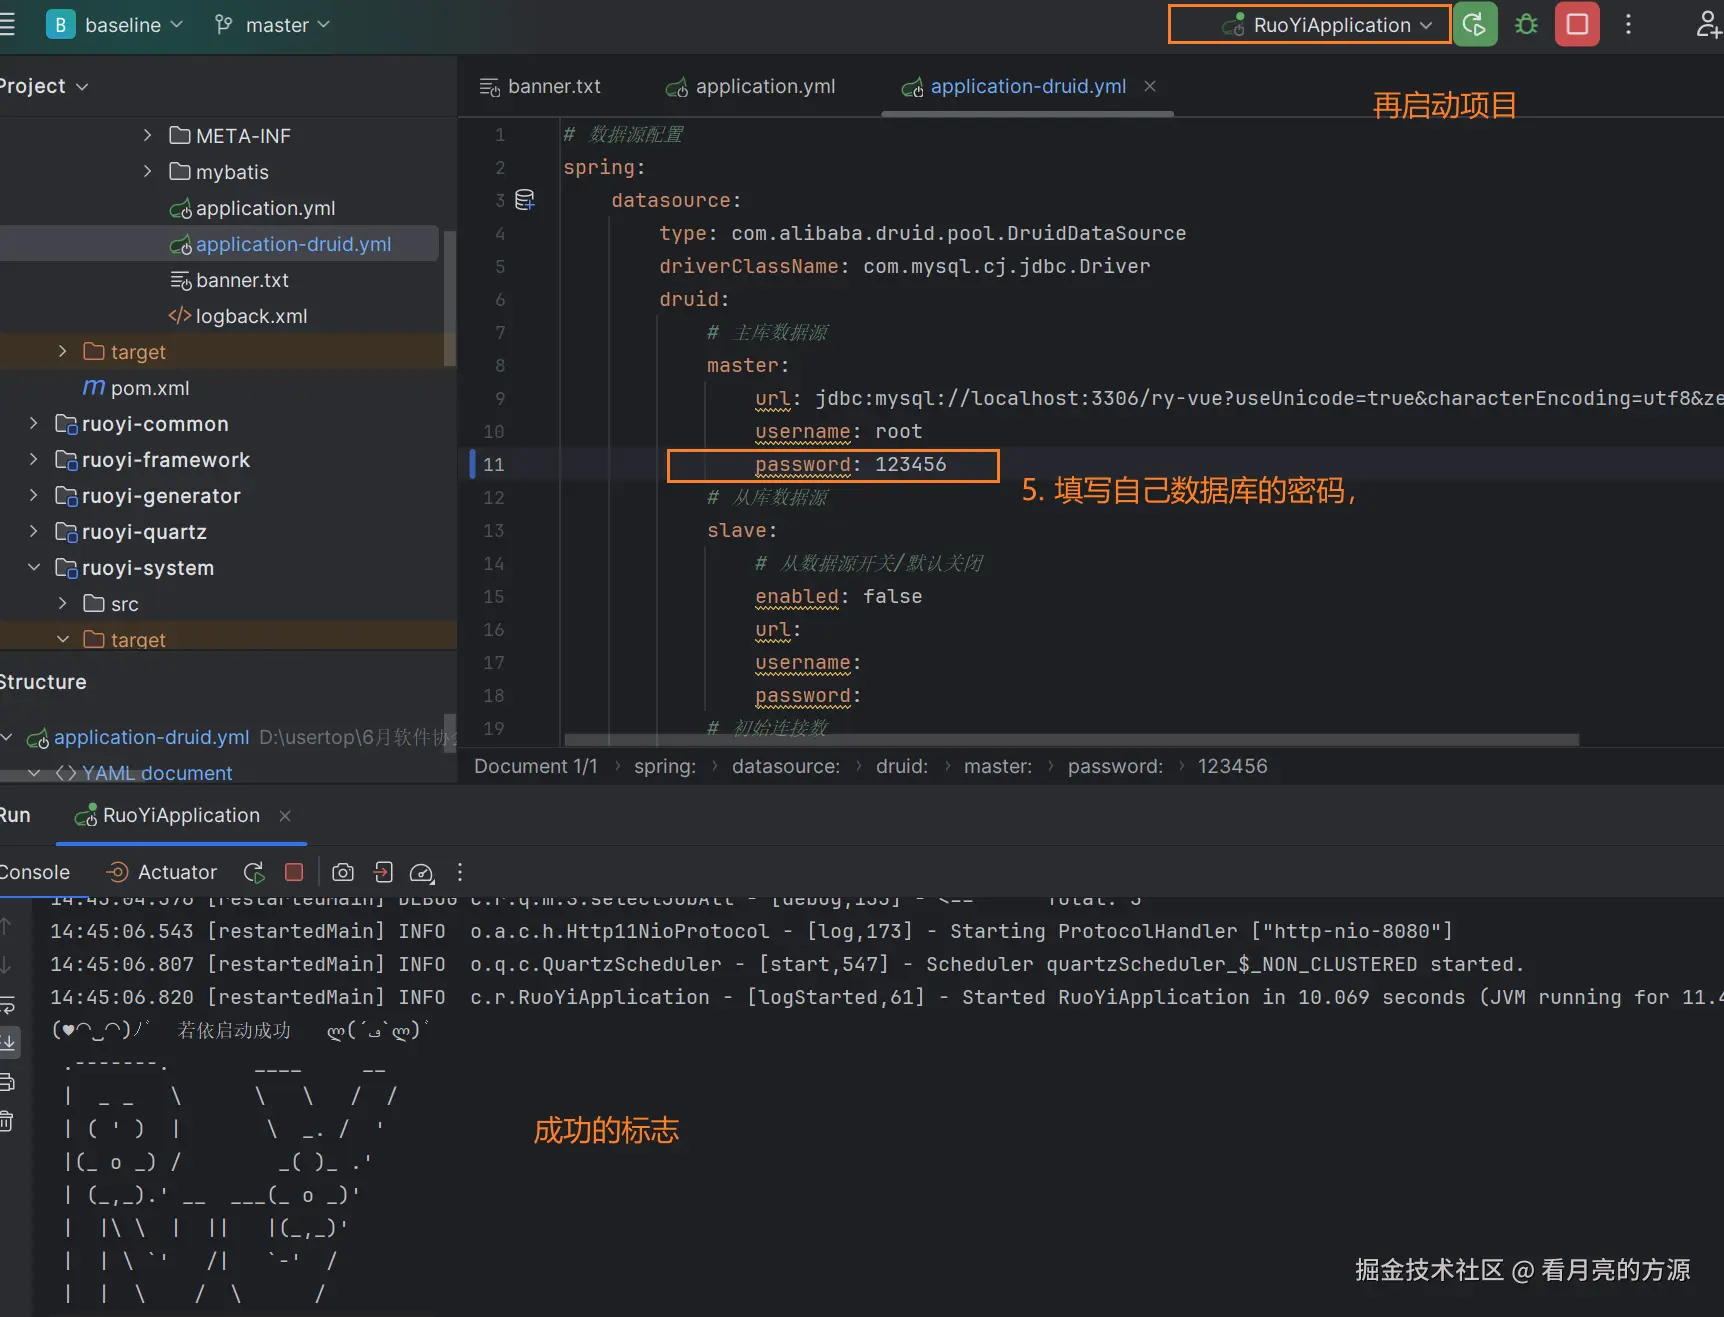Close the RuoYiApplication run tab
This screenshot has width=1724, height=1317.
285,816
